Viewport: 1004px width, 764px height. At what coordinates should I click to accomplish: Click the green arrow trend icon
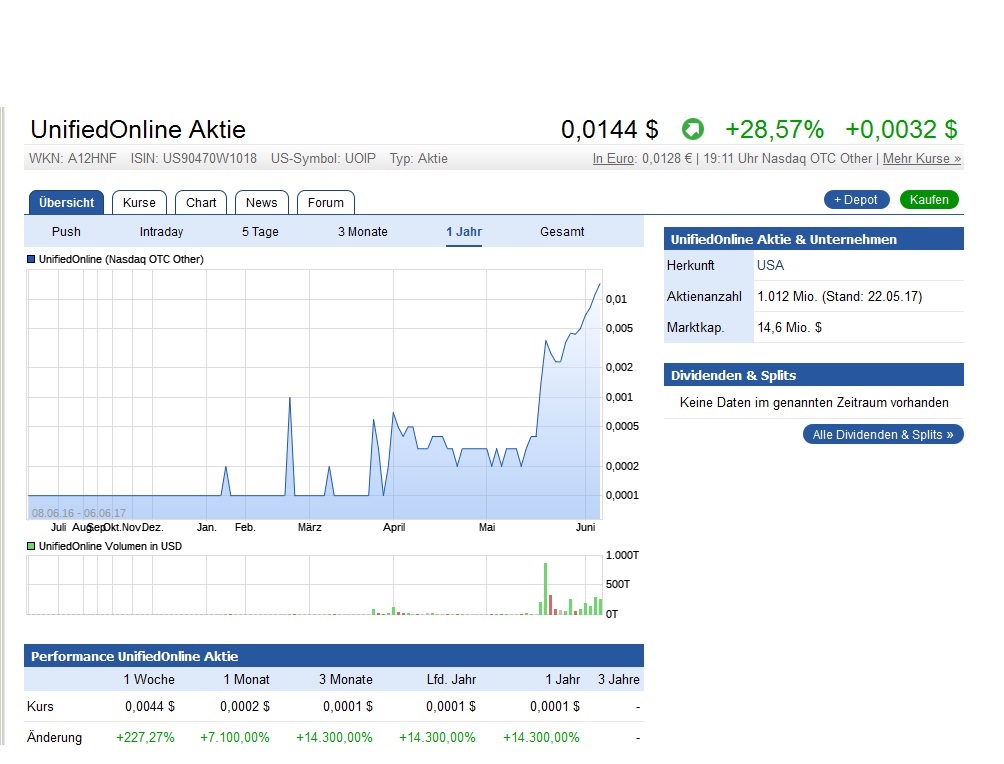point(692,129)
